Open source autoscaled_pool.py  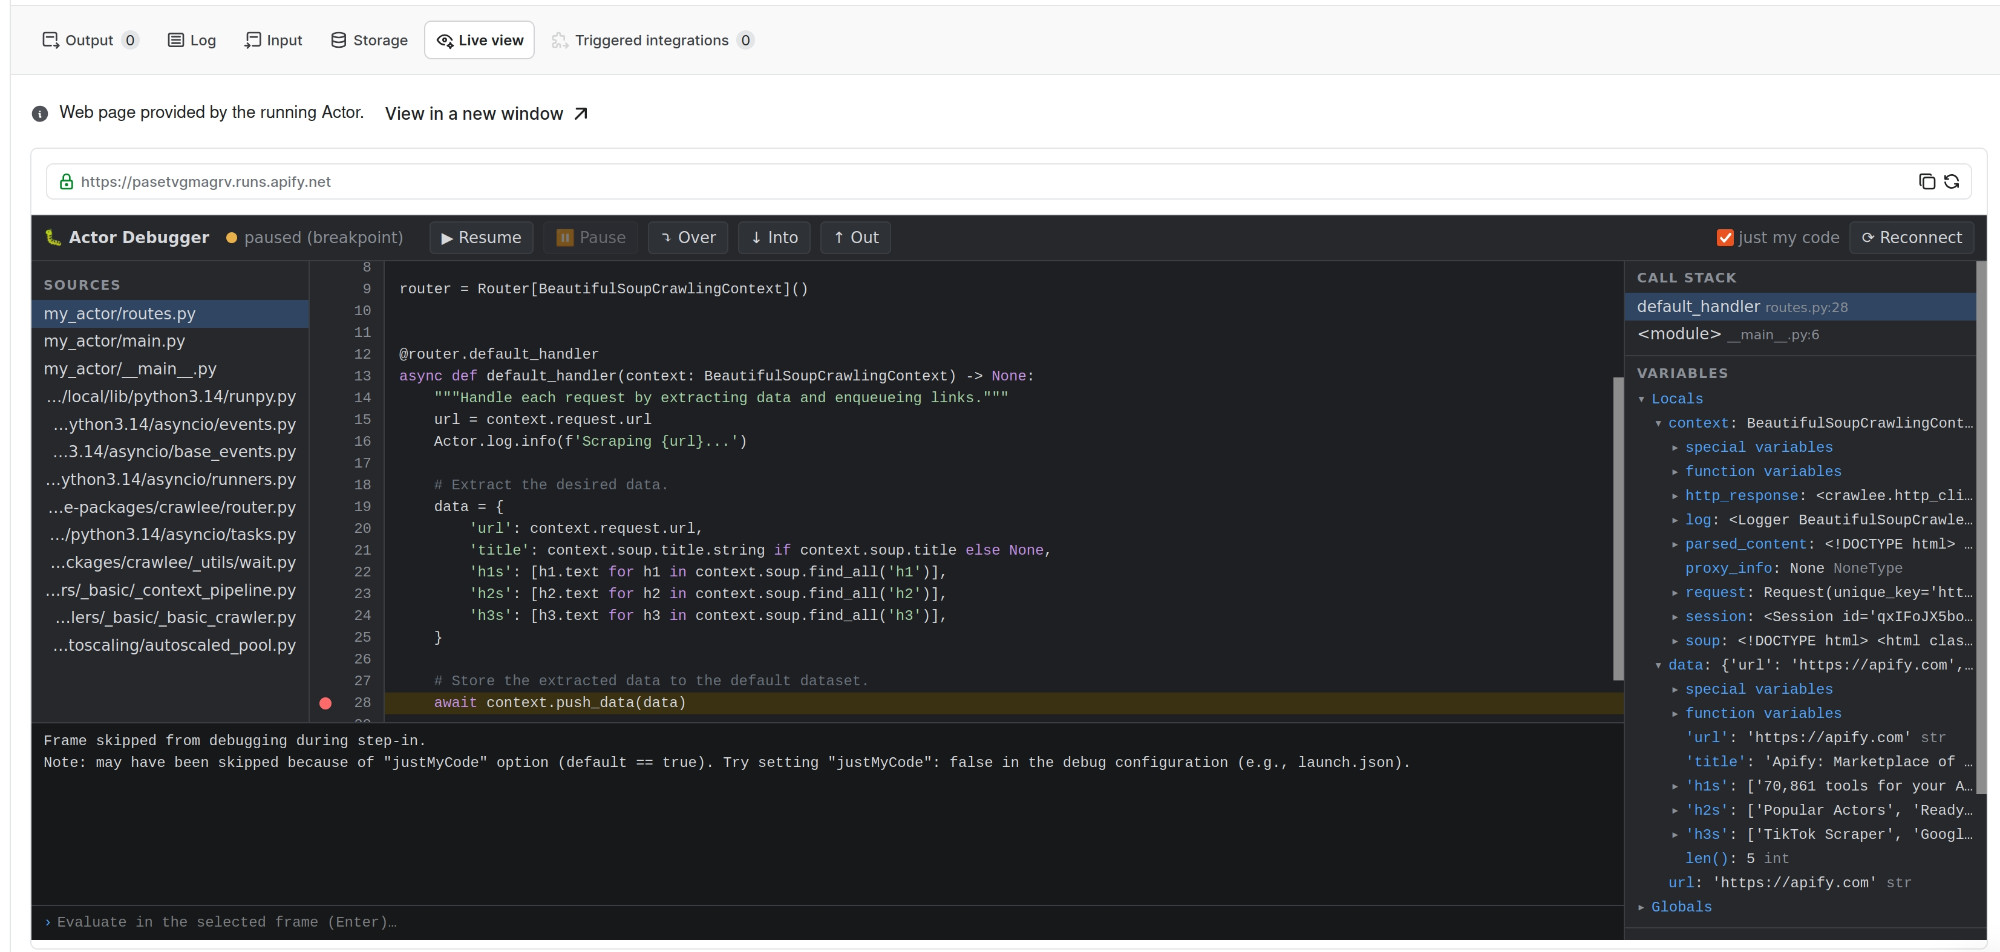point(170,646)
